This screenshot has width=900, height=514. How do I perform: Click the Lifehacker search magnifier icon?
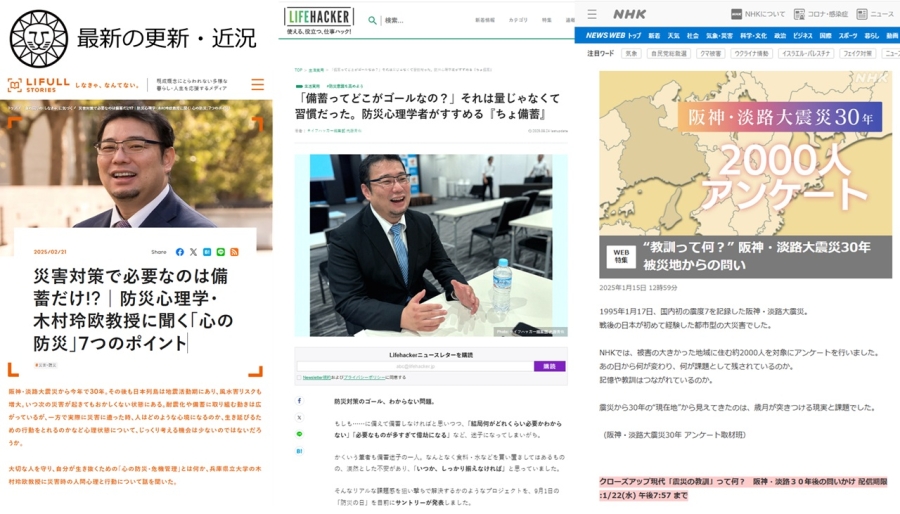point(372,20)
